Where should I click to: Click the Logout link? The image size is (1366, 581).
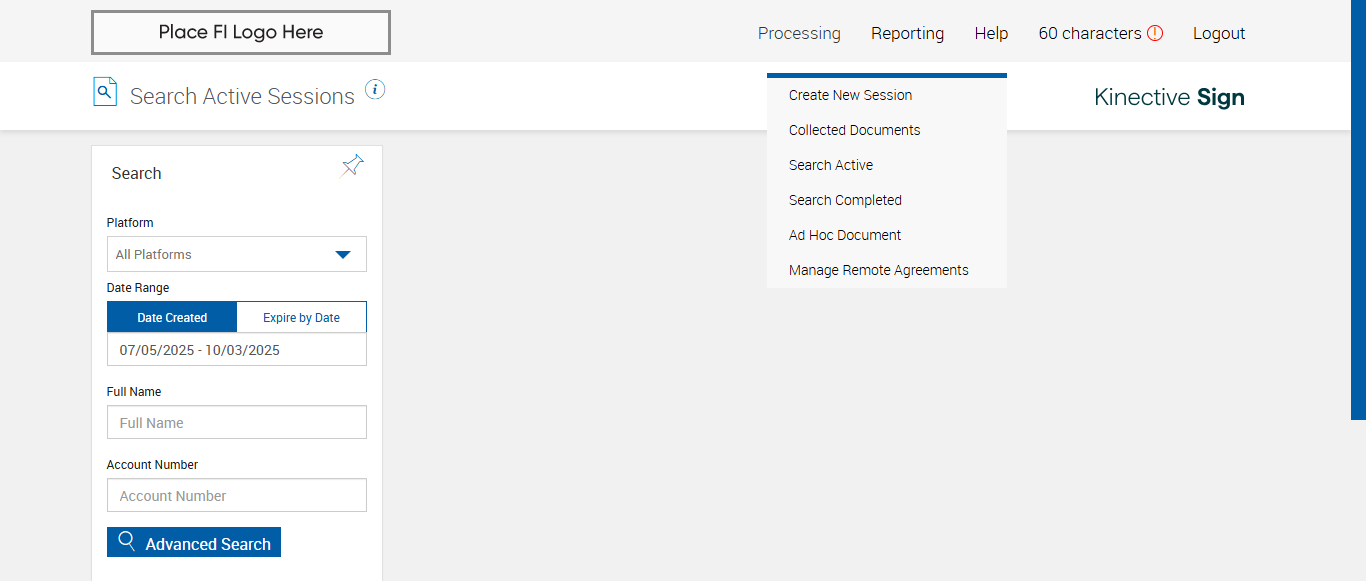click(1219, 33)
